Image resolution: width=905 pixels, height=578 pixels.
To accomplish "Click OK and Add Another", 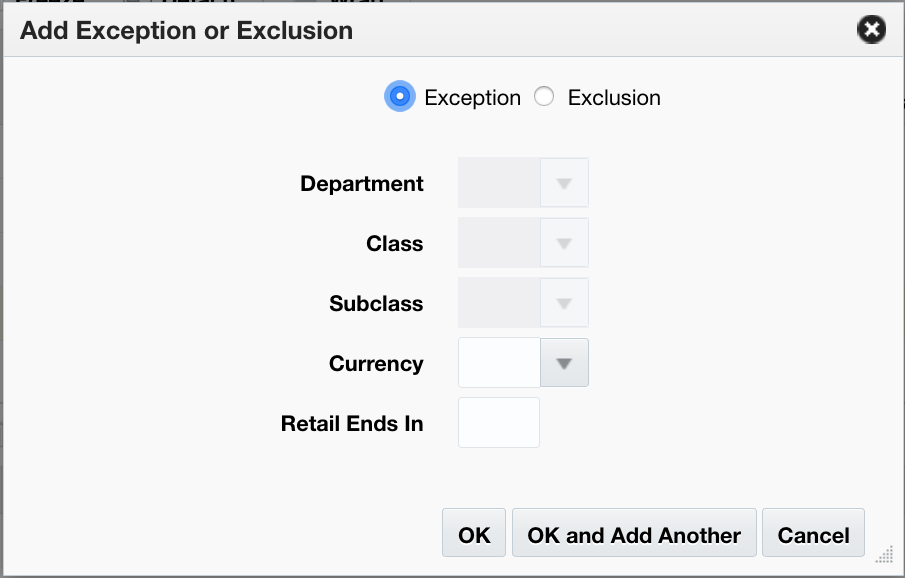I will tap(634, 532).
